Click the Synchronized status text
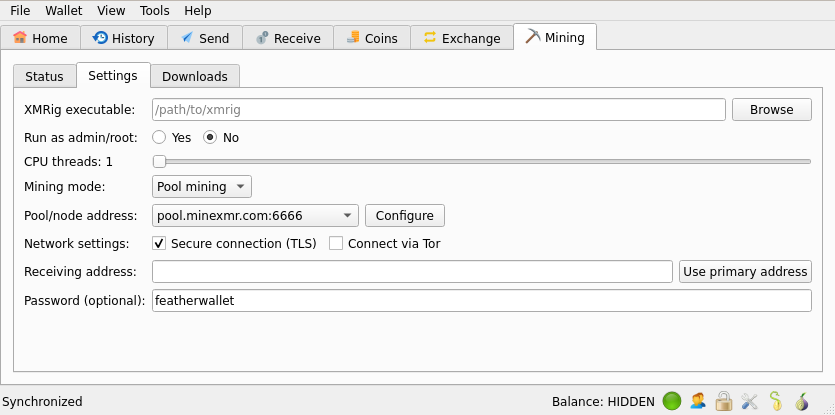This screenshot has height=415, width=835. (43, 401)
